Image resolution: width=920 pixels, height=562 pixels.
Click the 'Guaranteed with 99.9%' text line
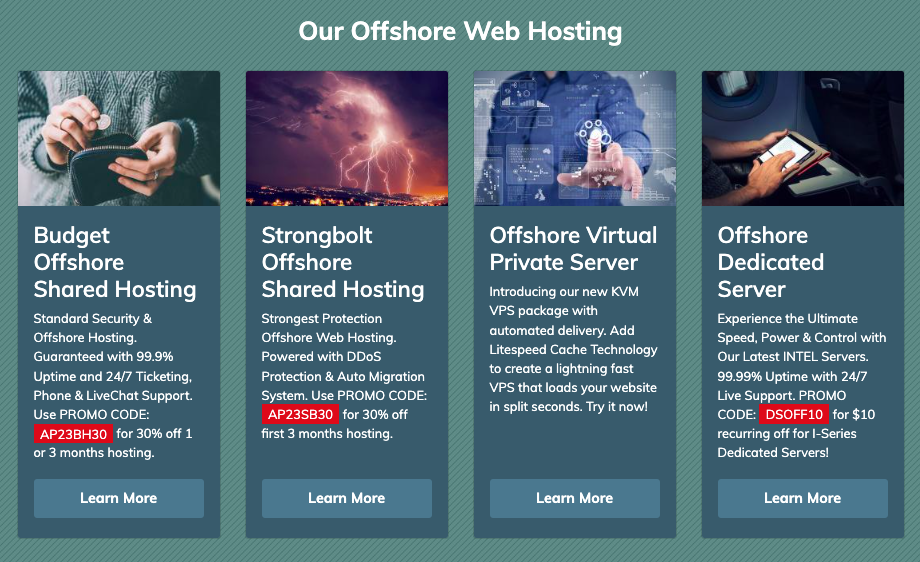pos(103,357)
